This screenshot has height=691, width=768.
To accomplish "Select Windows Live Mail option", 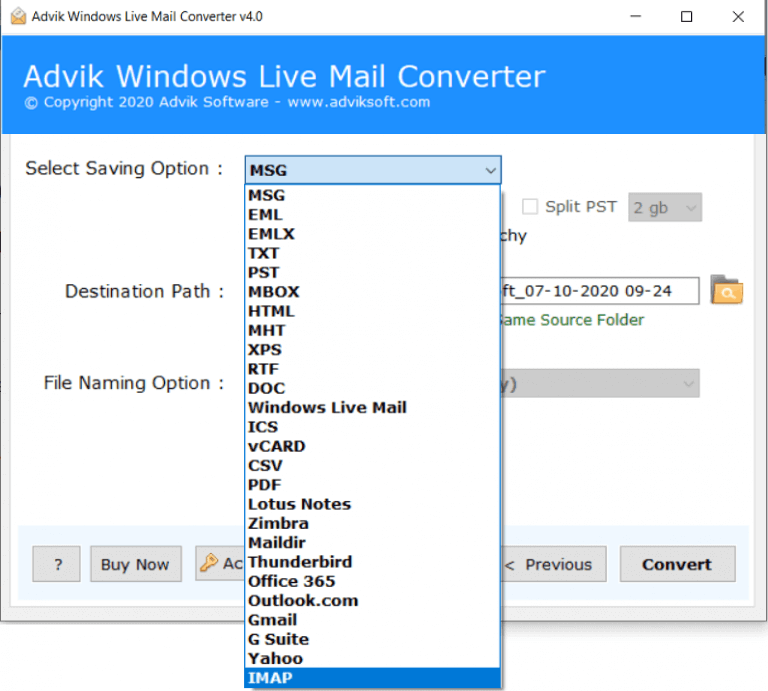I will coord(372,407).
